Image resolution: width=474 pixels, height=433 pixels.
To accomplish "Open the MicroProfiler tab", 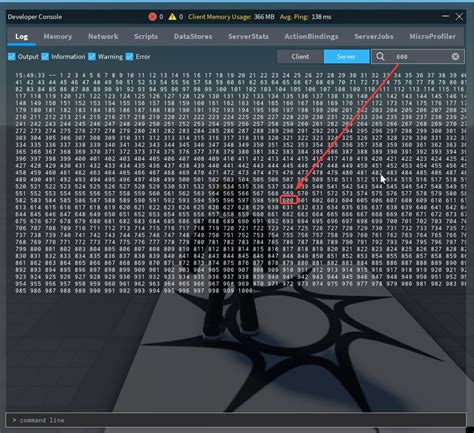I will click(432, 37).
